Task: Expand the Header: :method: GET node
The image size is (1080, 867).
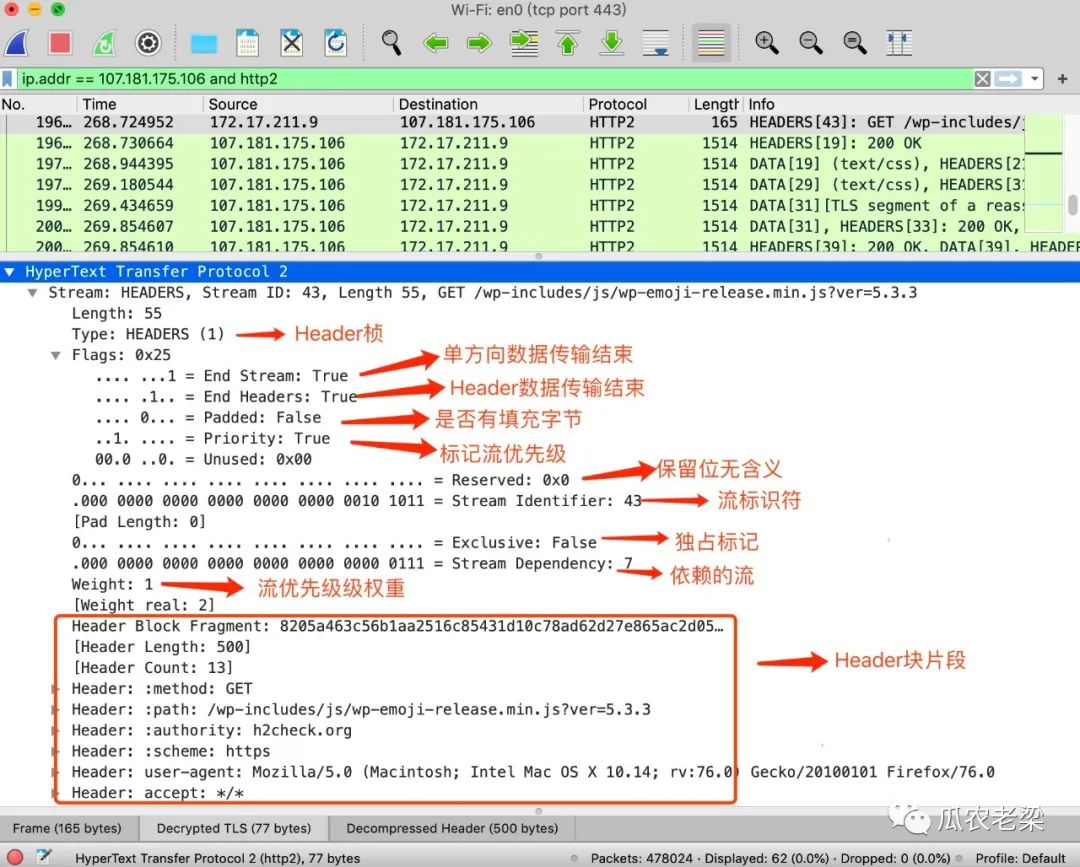Action: point(54,689)
